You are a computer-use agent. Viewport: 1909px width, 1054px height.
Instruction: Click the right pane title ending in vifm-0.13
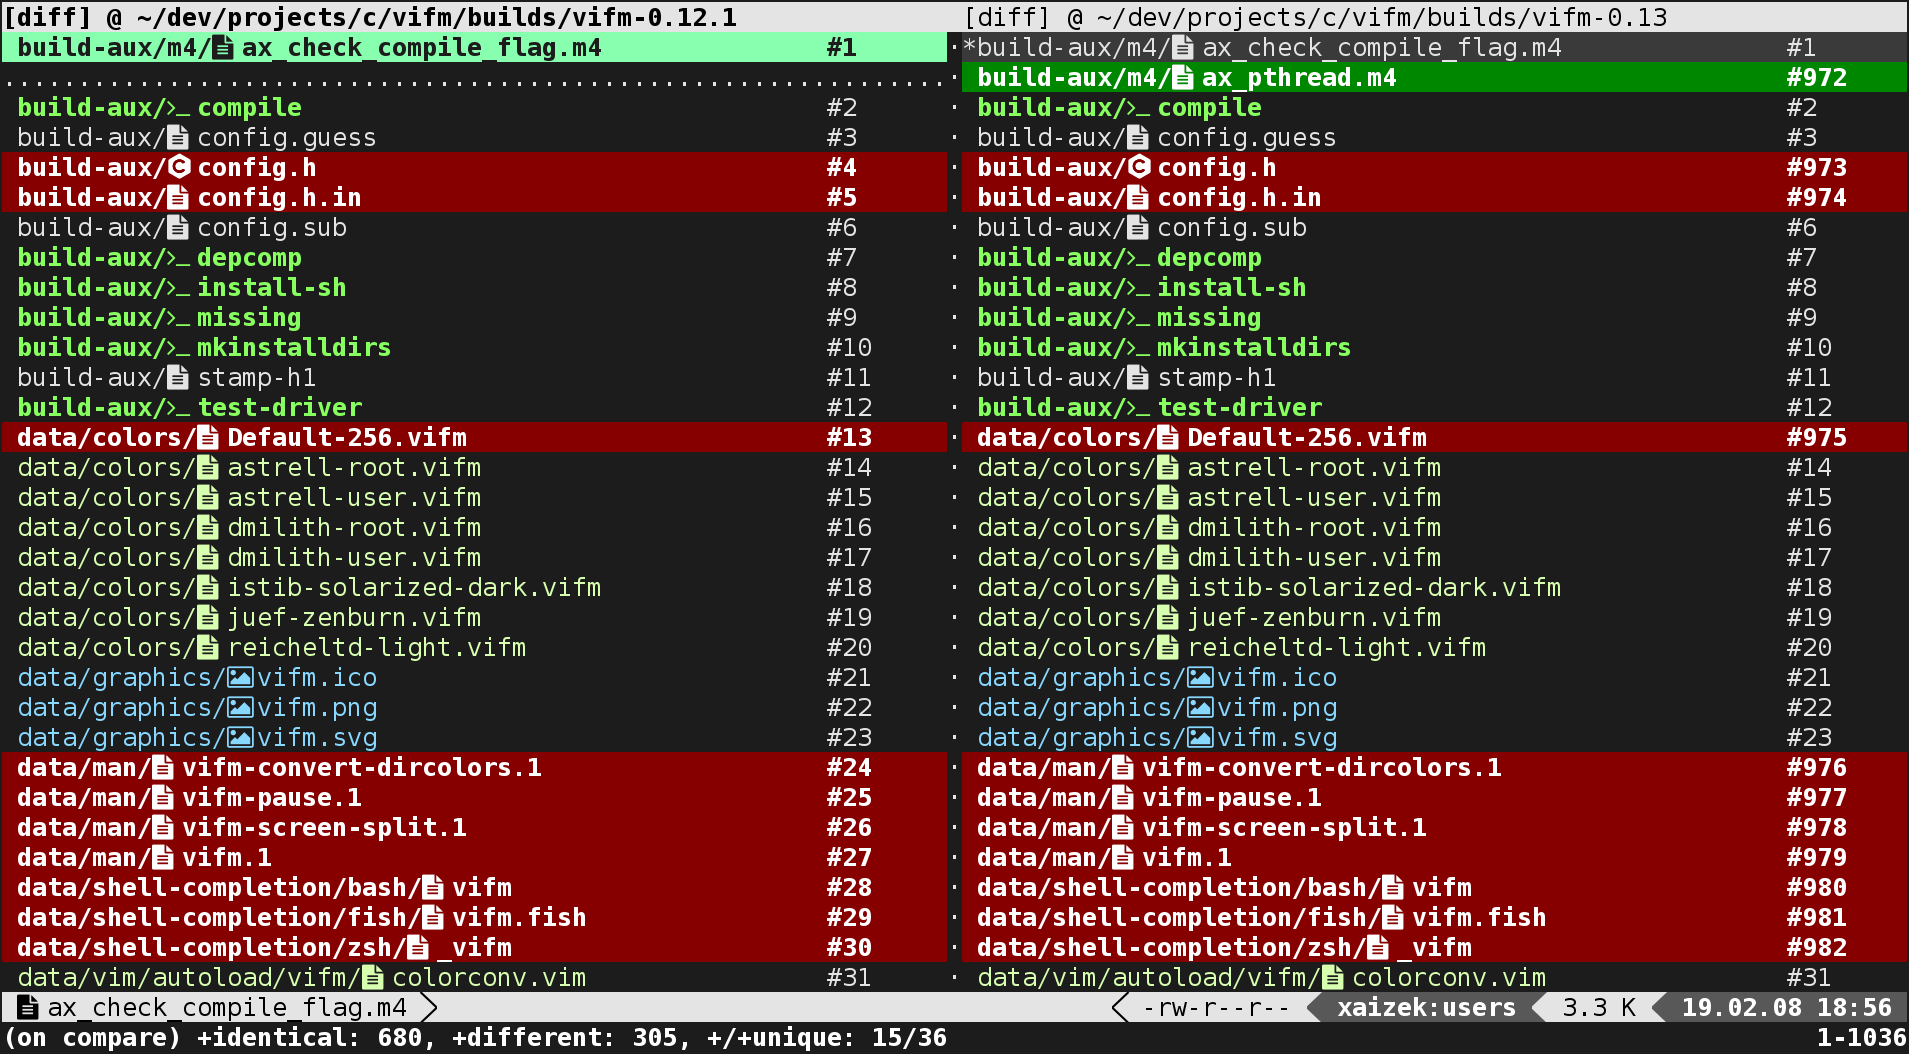[x=1316, y=17]
